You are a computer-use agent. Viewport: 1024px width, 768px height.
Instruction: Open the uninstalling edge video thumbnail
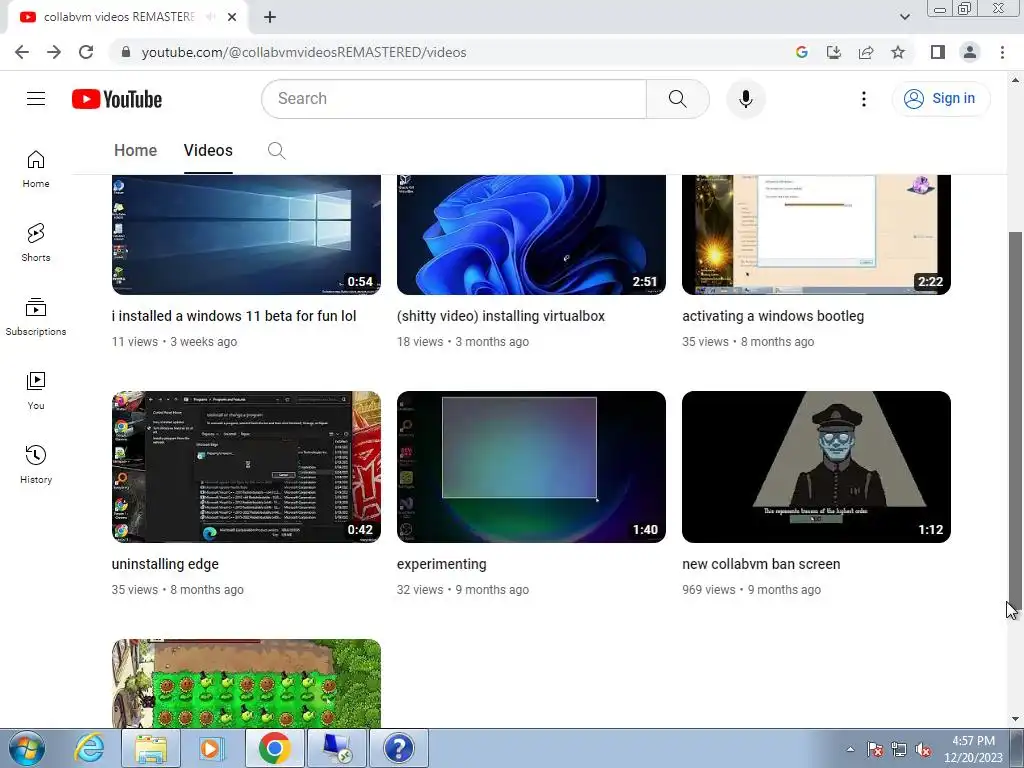(x=246, y=467)
